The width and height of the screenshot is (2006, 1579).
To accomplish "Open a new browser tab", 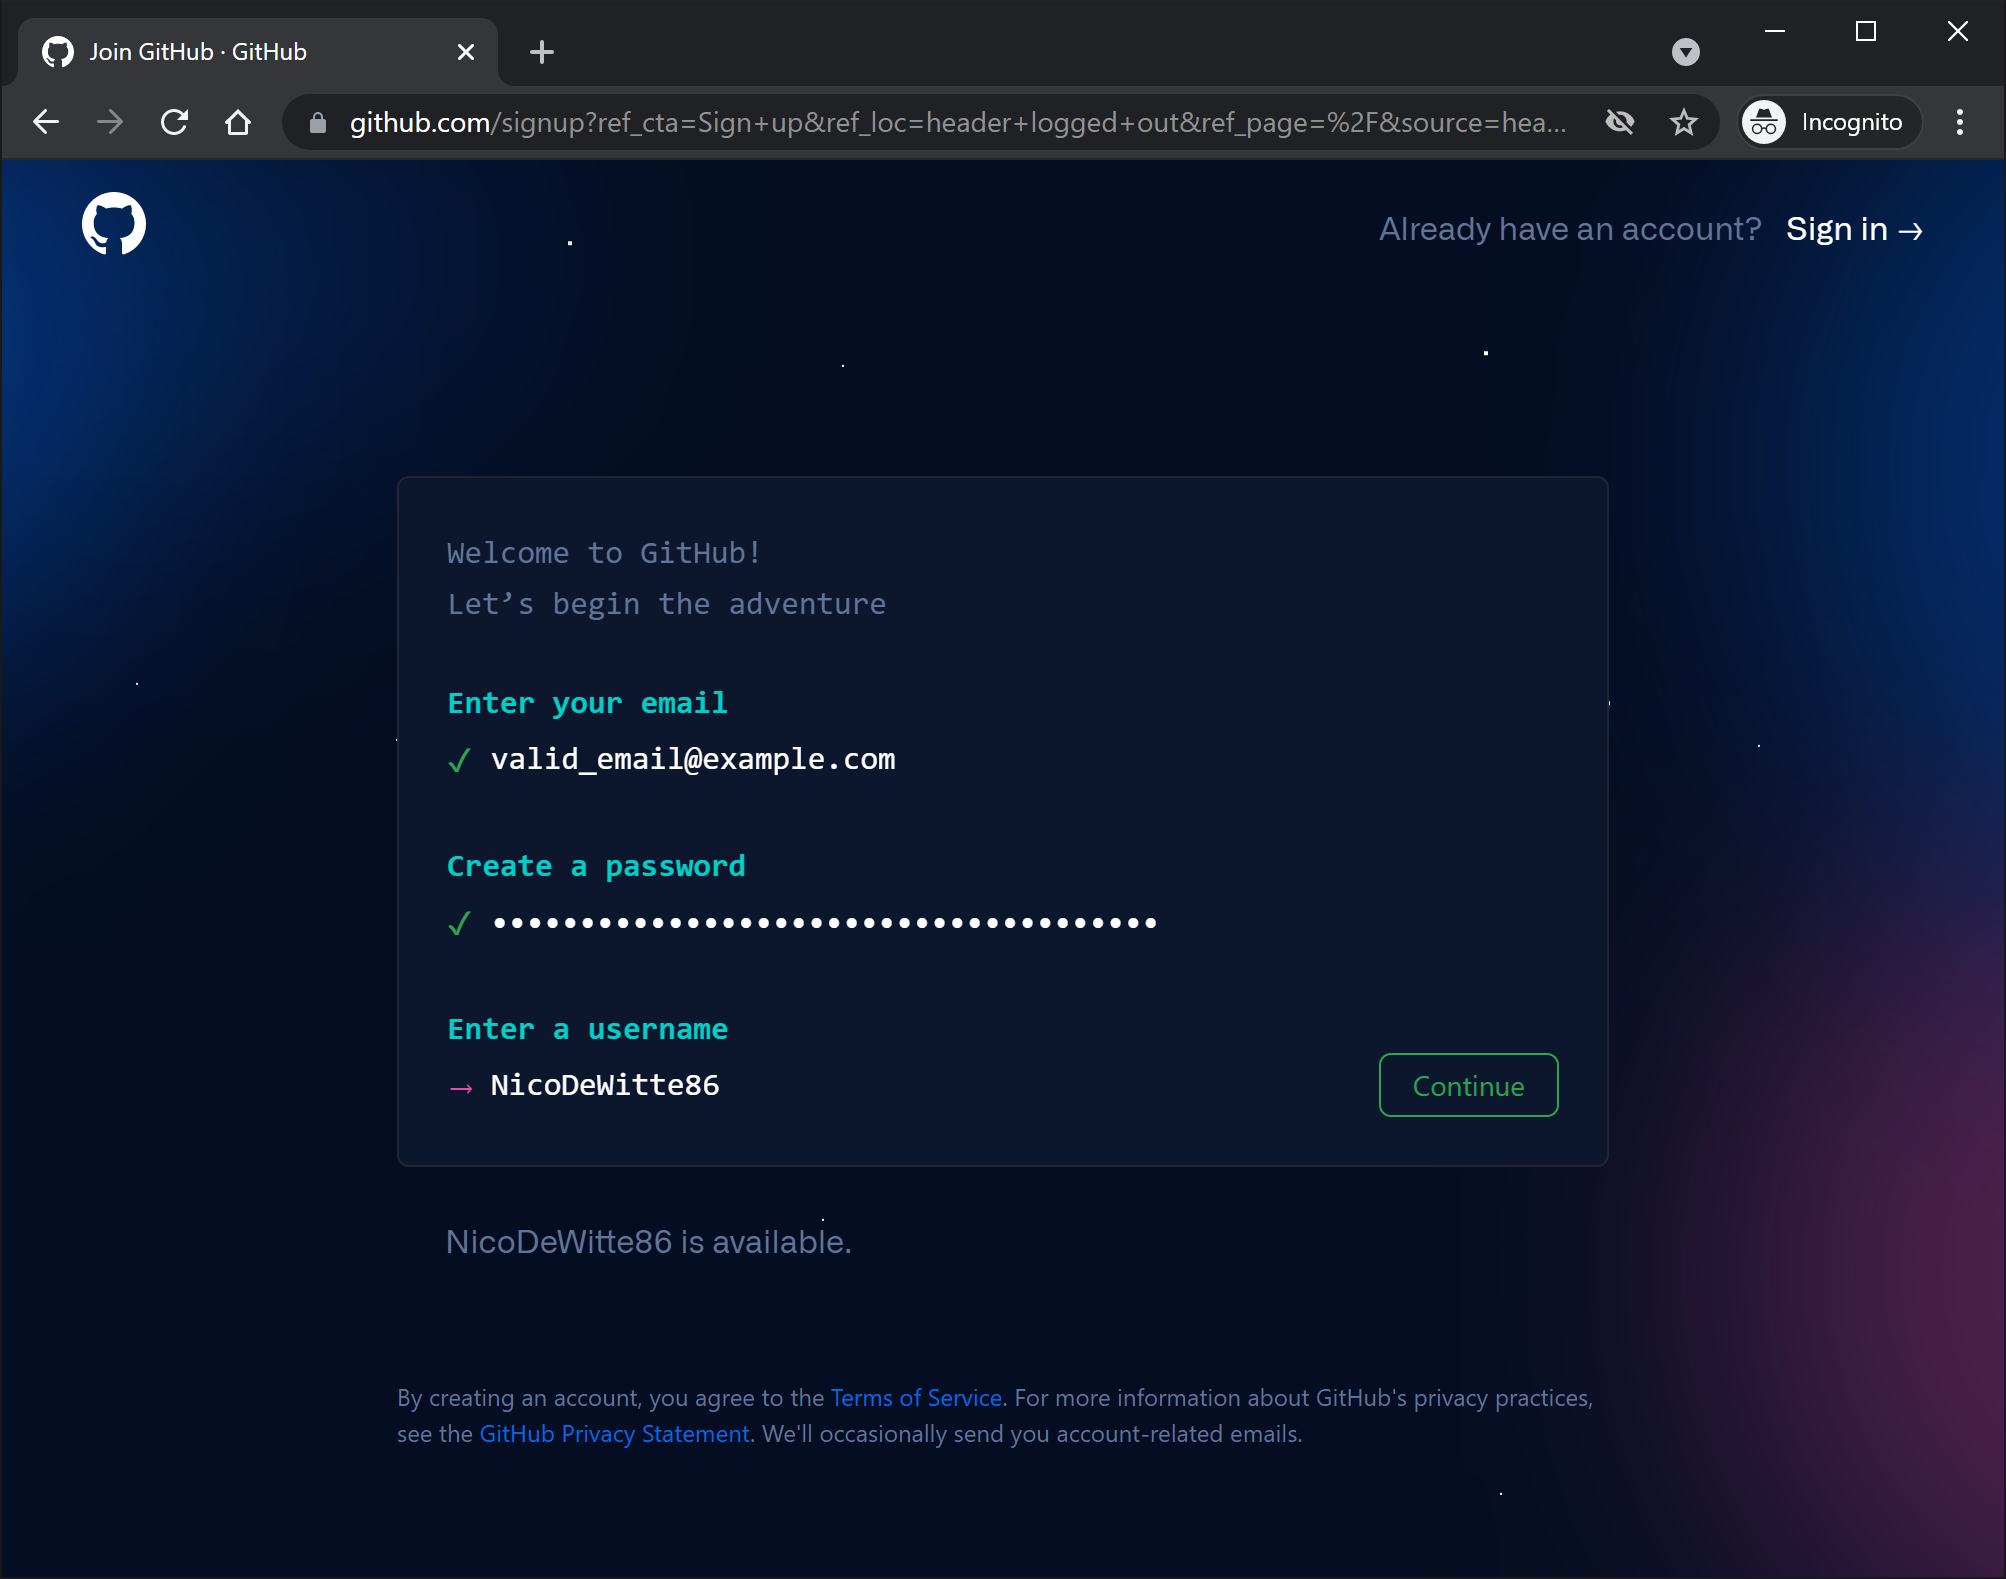I will pos(542,52).
